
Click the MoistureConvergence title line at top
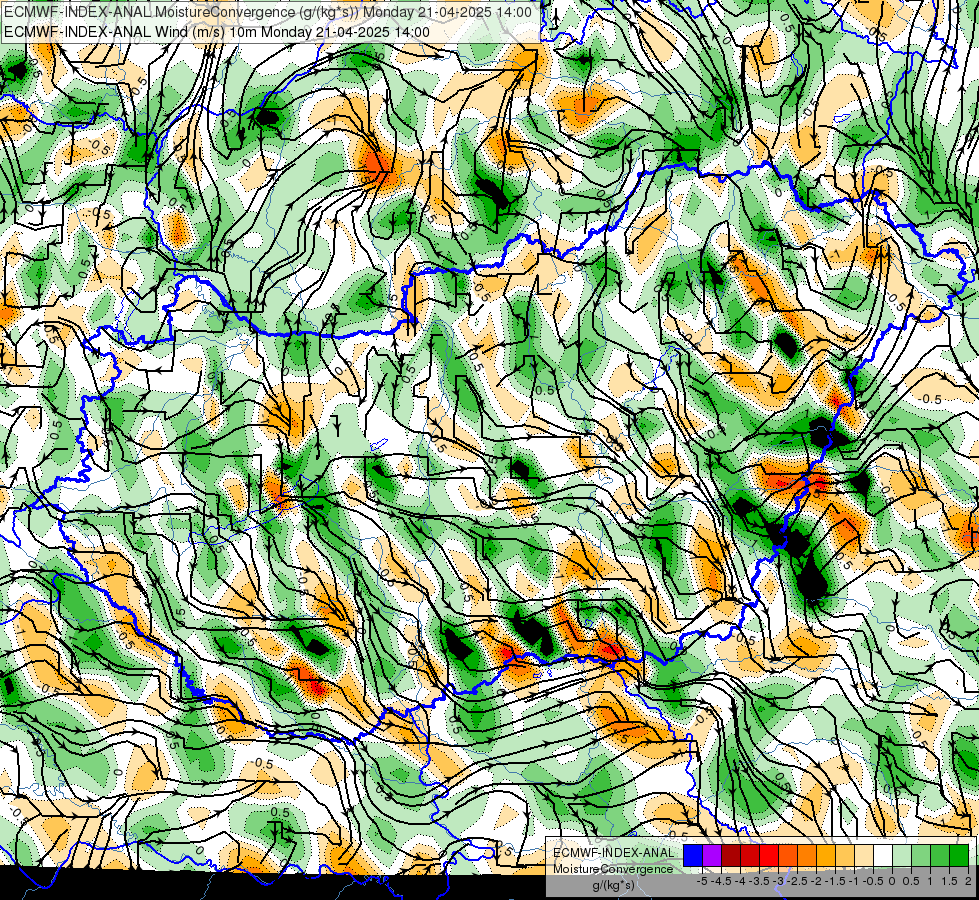268,12
